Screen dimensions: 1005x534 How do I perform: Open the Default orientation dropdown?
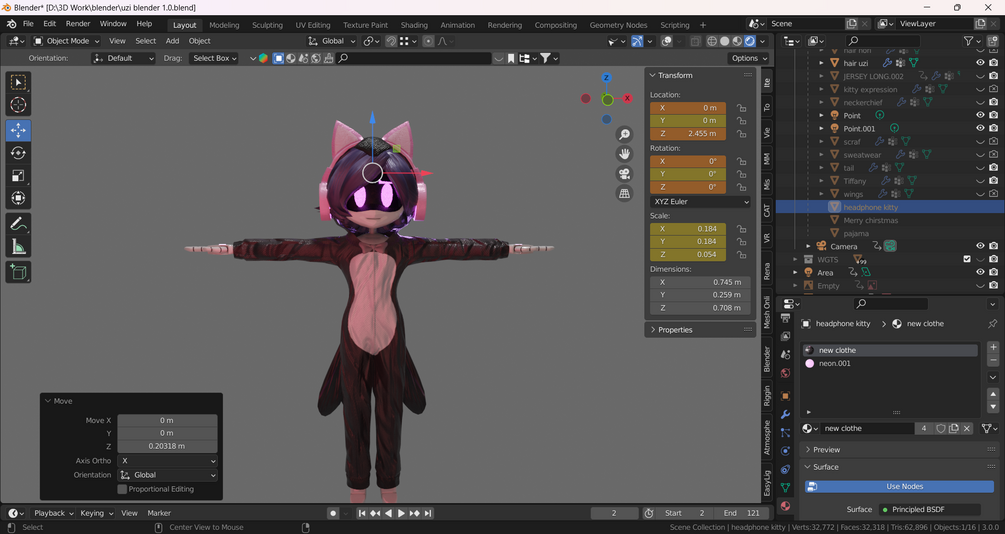(x=123, y=58)
